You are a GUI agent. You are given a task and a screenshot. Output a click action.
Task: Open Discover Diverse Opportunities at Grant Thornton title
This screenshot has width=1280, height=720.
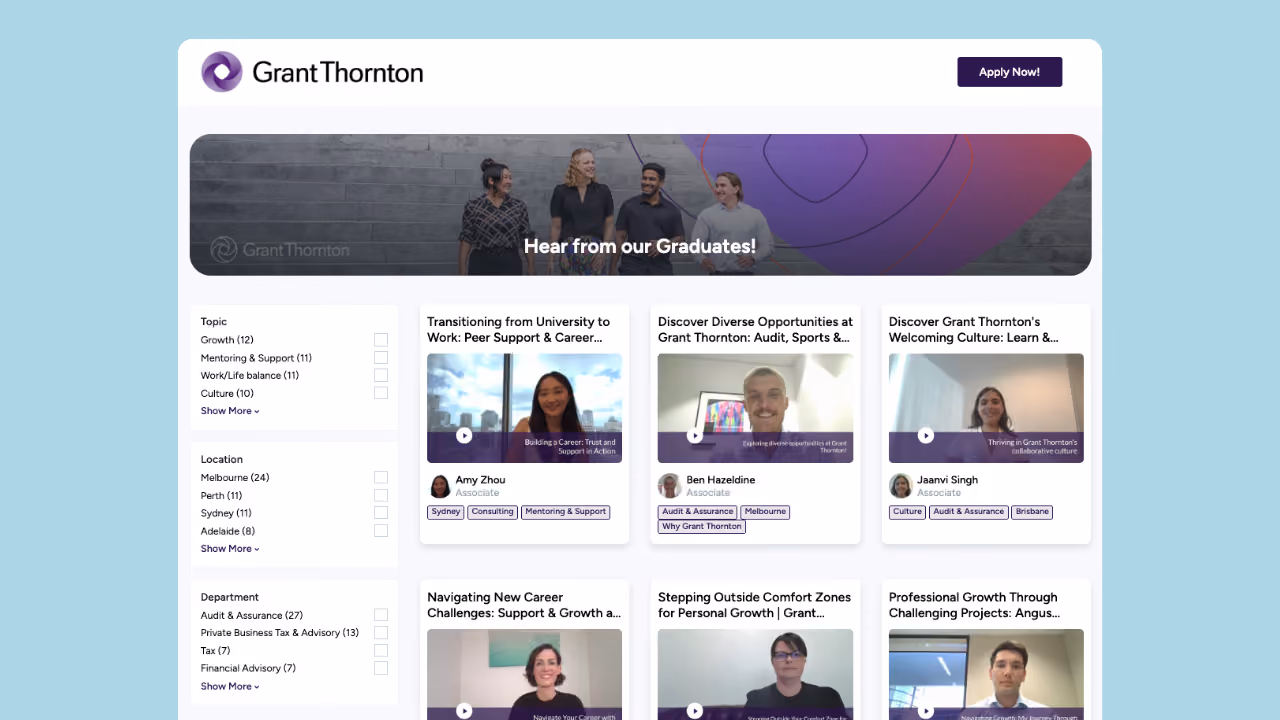755,330
